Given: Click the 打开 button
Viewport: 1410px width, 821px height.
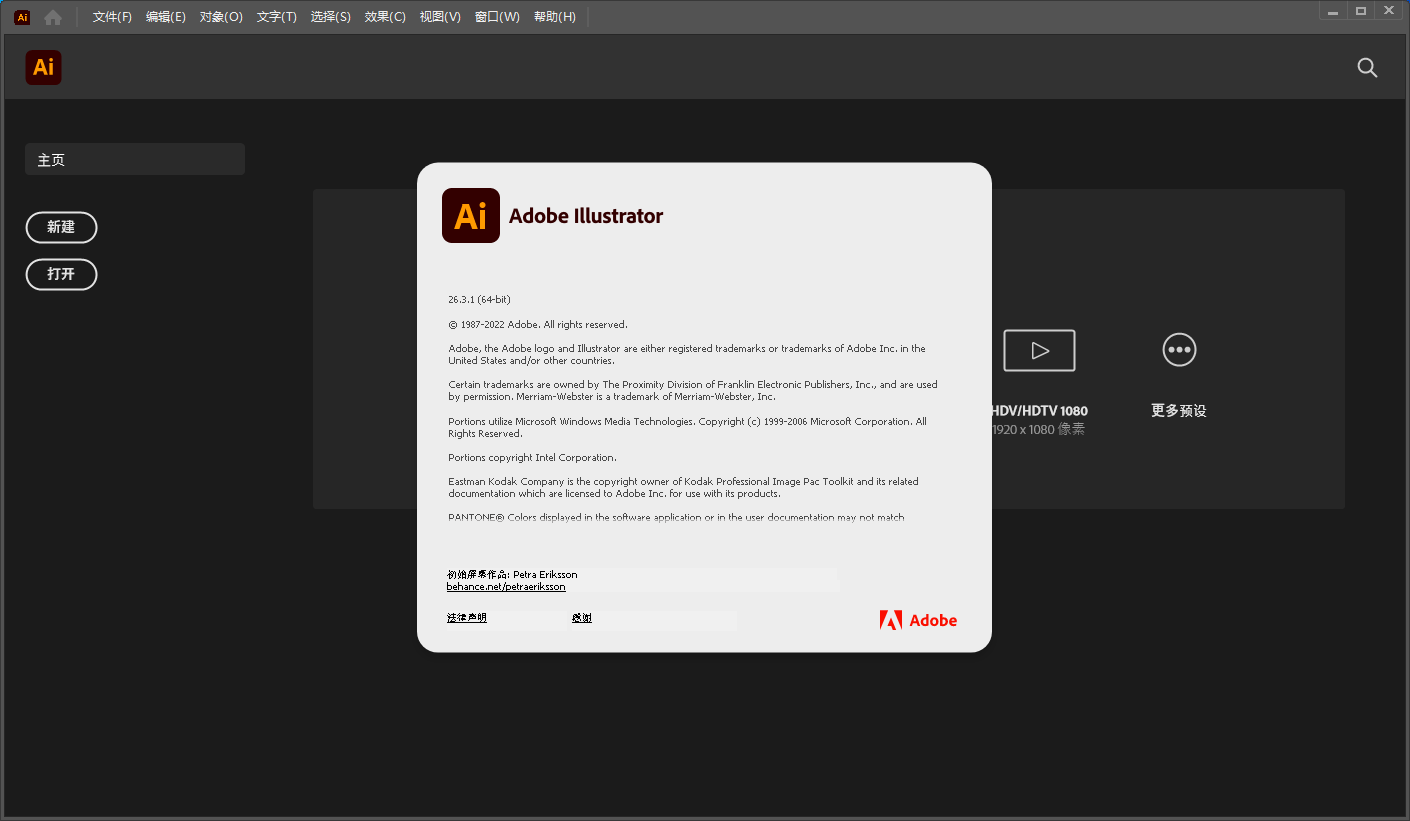Looking at the screenshot, I should tap(61, 274).
